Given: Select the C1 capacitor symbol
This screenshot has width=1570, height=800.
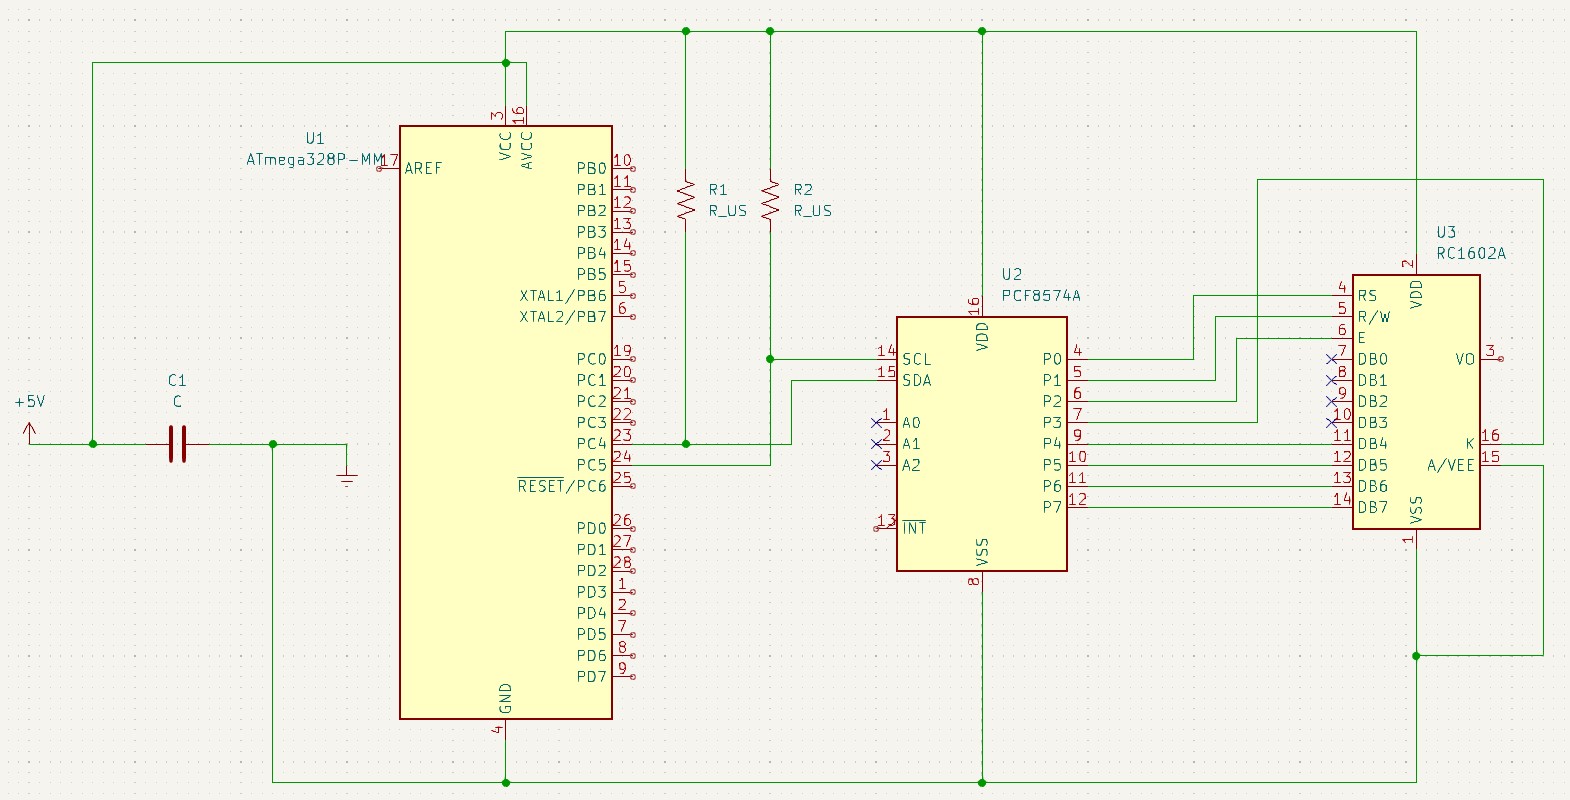Looking at the screenshot, I should coord(177,444).
